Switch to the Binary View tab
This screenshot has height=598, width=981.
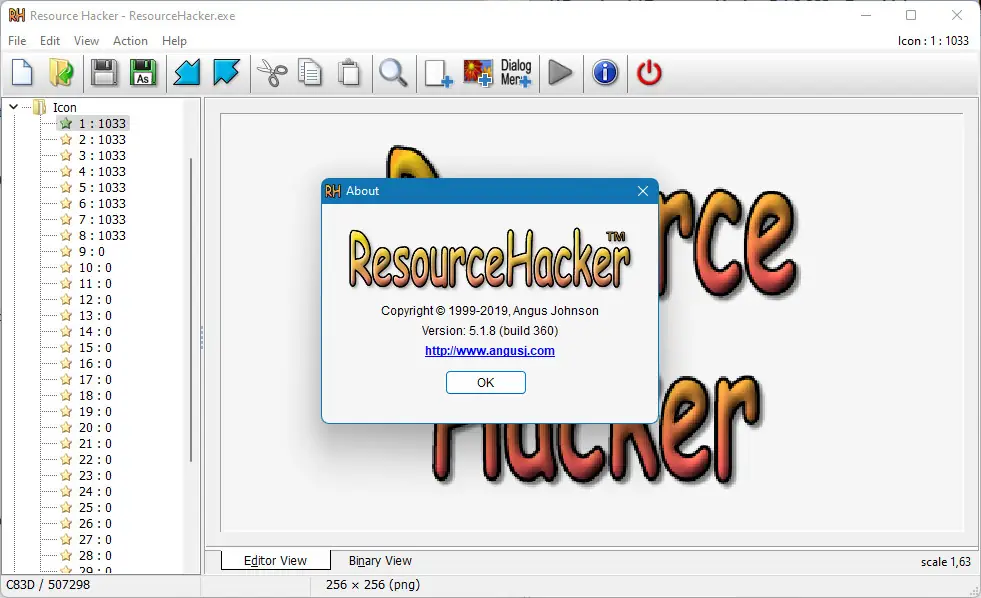tap(380, 560)
